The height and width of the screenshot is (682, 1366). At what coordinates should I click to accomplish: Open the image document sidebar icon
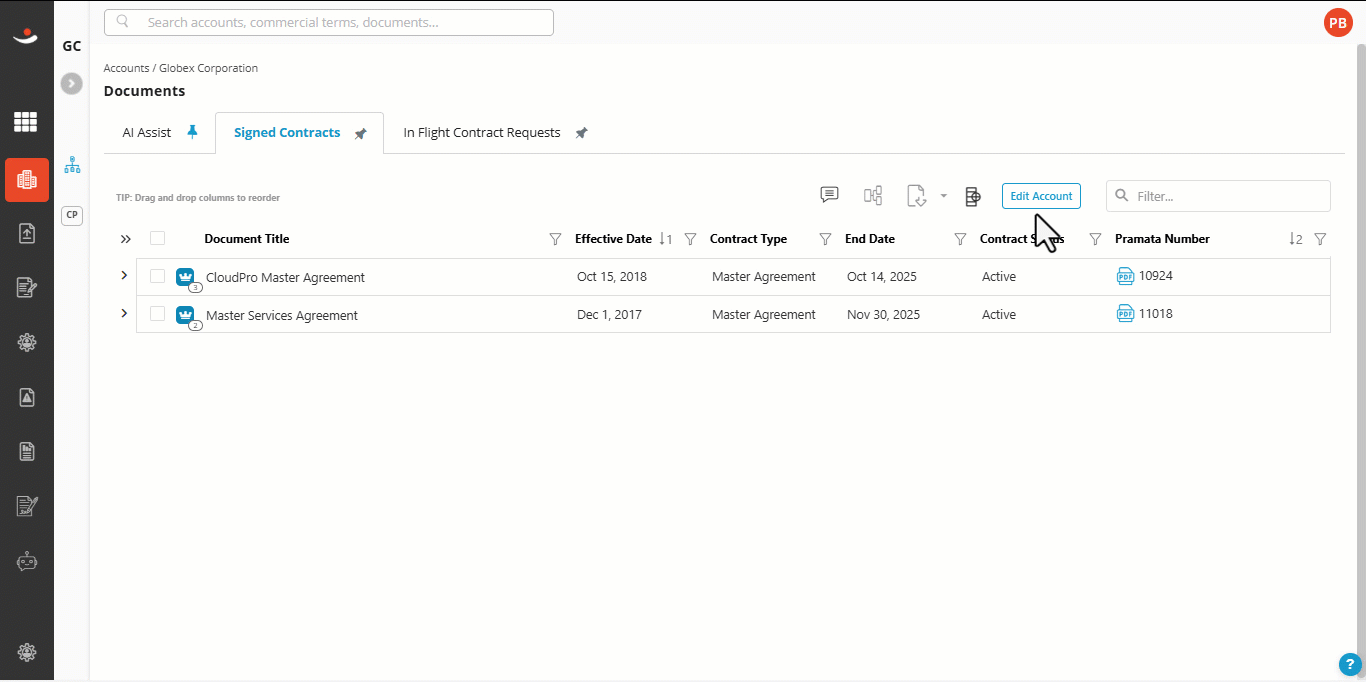click(x=26, y=397)
